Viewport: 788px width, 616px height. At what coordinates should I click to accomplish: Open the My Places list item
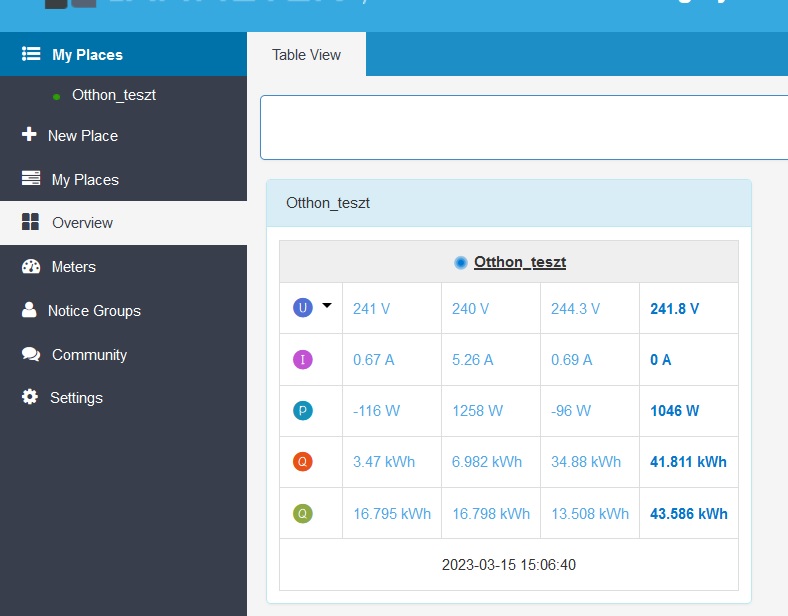coord(85,180)
